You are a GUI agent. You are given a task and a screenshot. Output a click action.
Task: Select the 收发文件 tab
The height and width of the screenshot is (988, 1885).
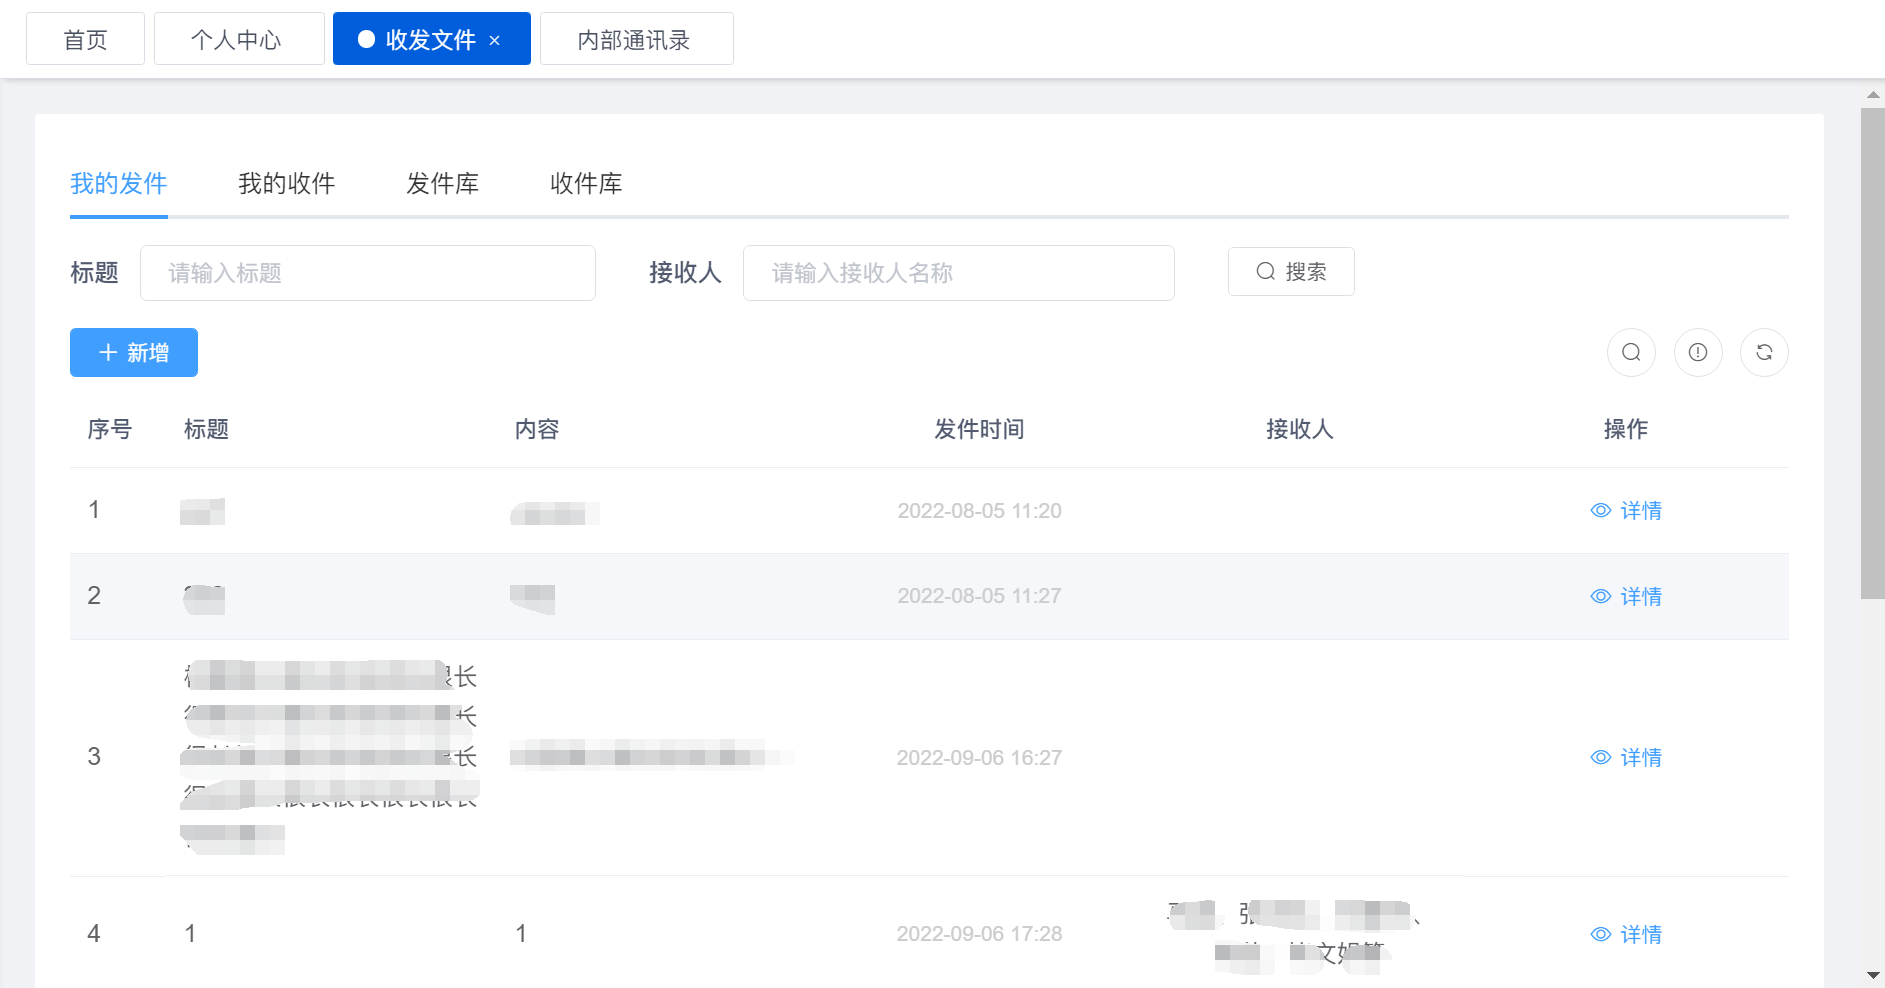(430, 39)
